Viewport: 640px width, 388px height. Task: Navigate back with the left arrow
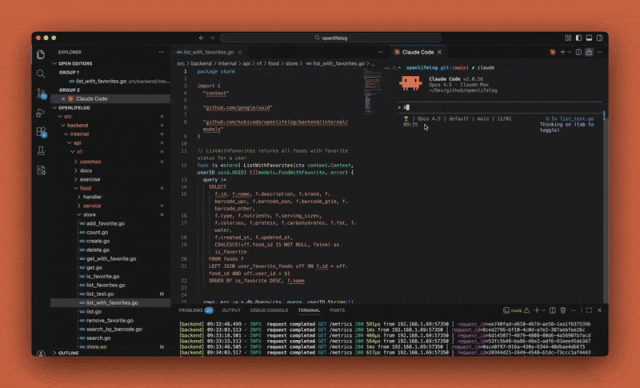(201, 38)
